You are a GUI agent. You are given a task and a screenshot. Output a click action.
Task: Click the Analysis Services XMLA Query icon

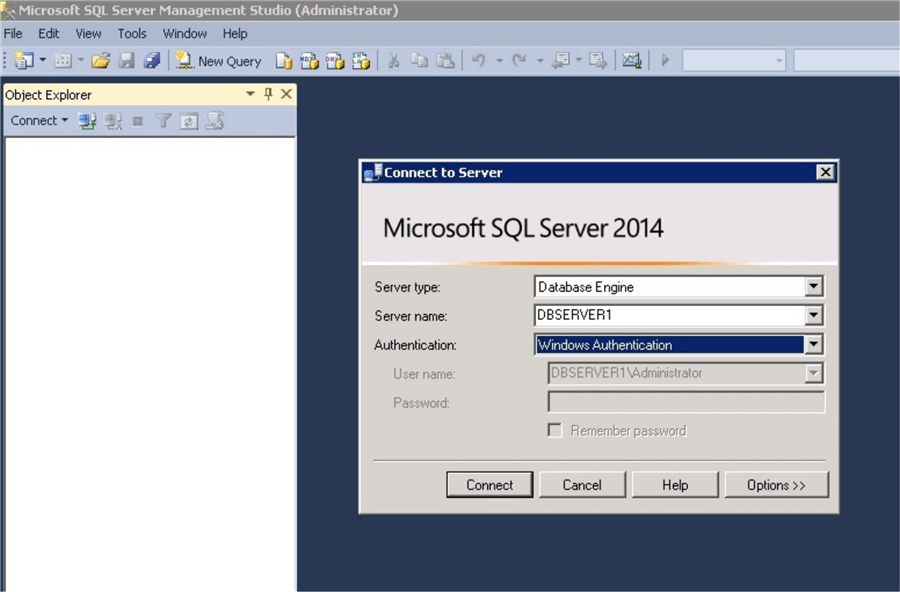pyautogui.click(x=361, y=61)
